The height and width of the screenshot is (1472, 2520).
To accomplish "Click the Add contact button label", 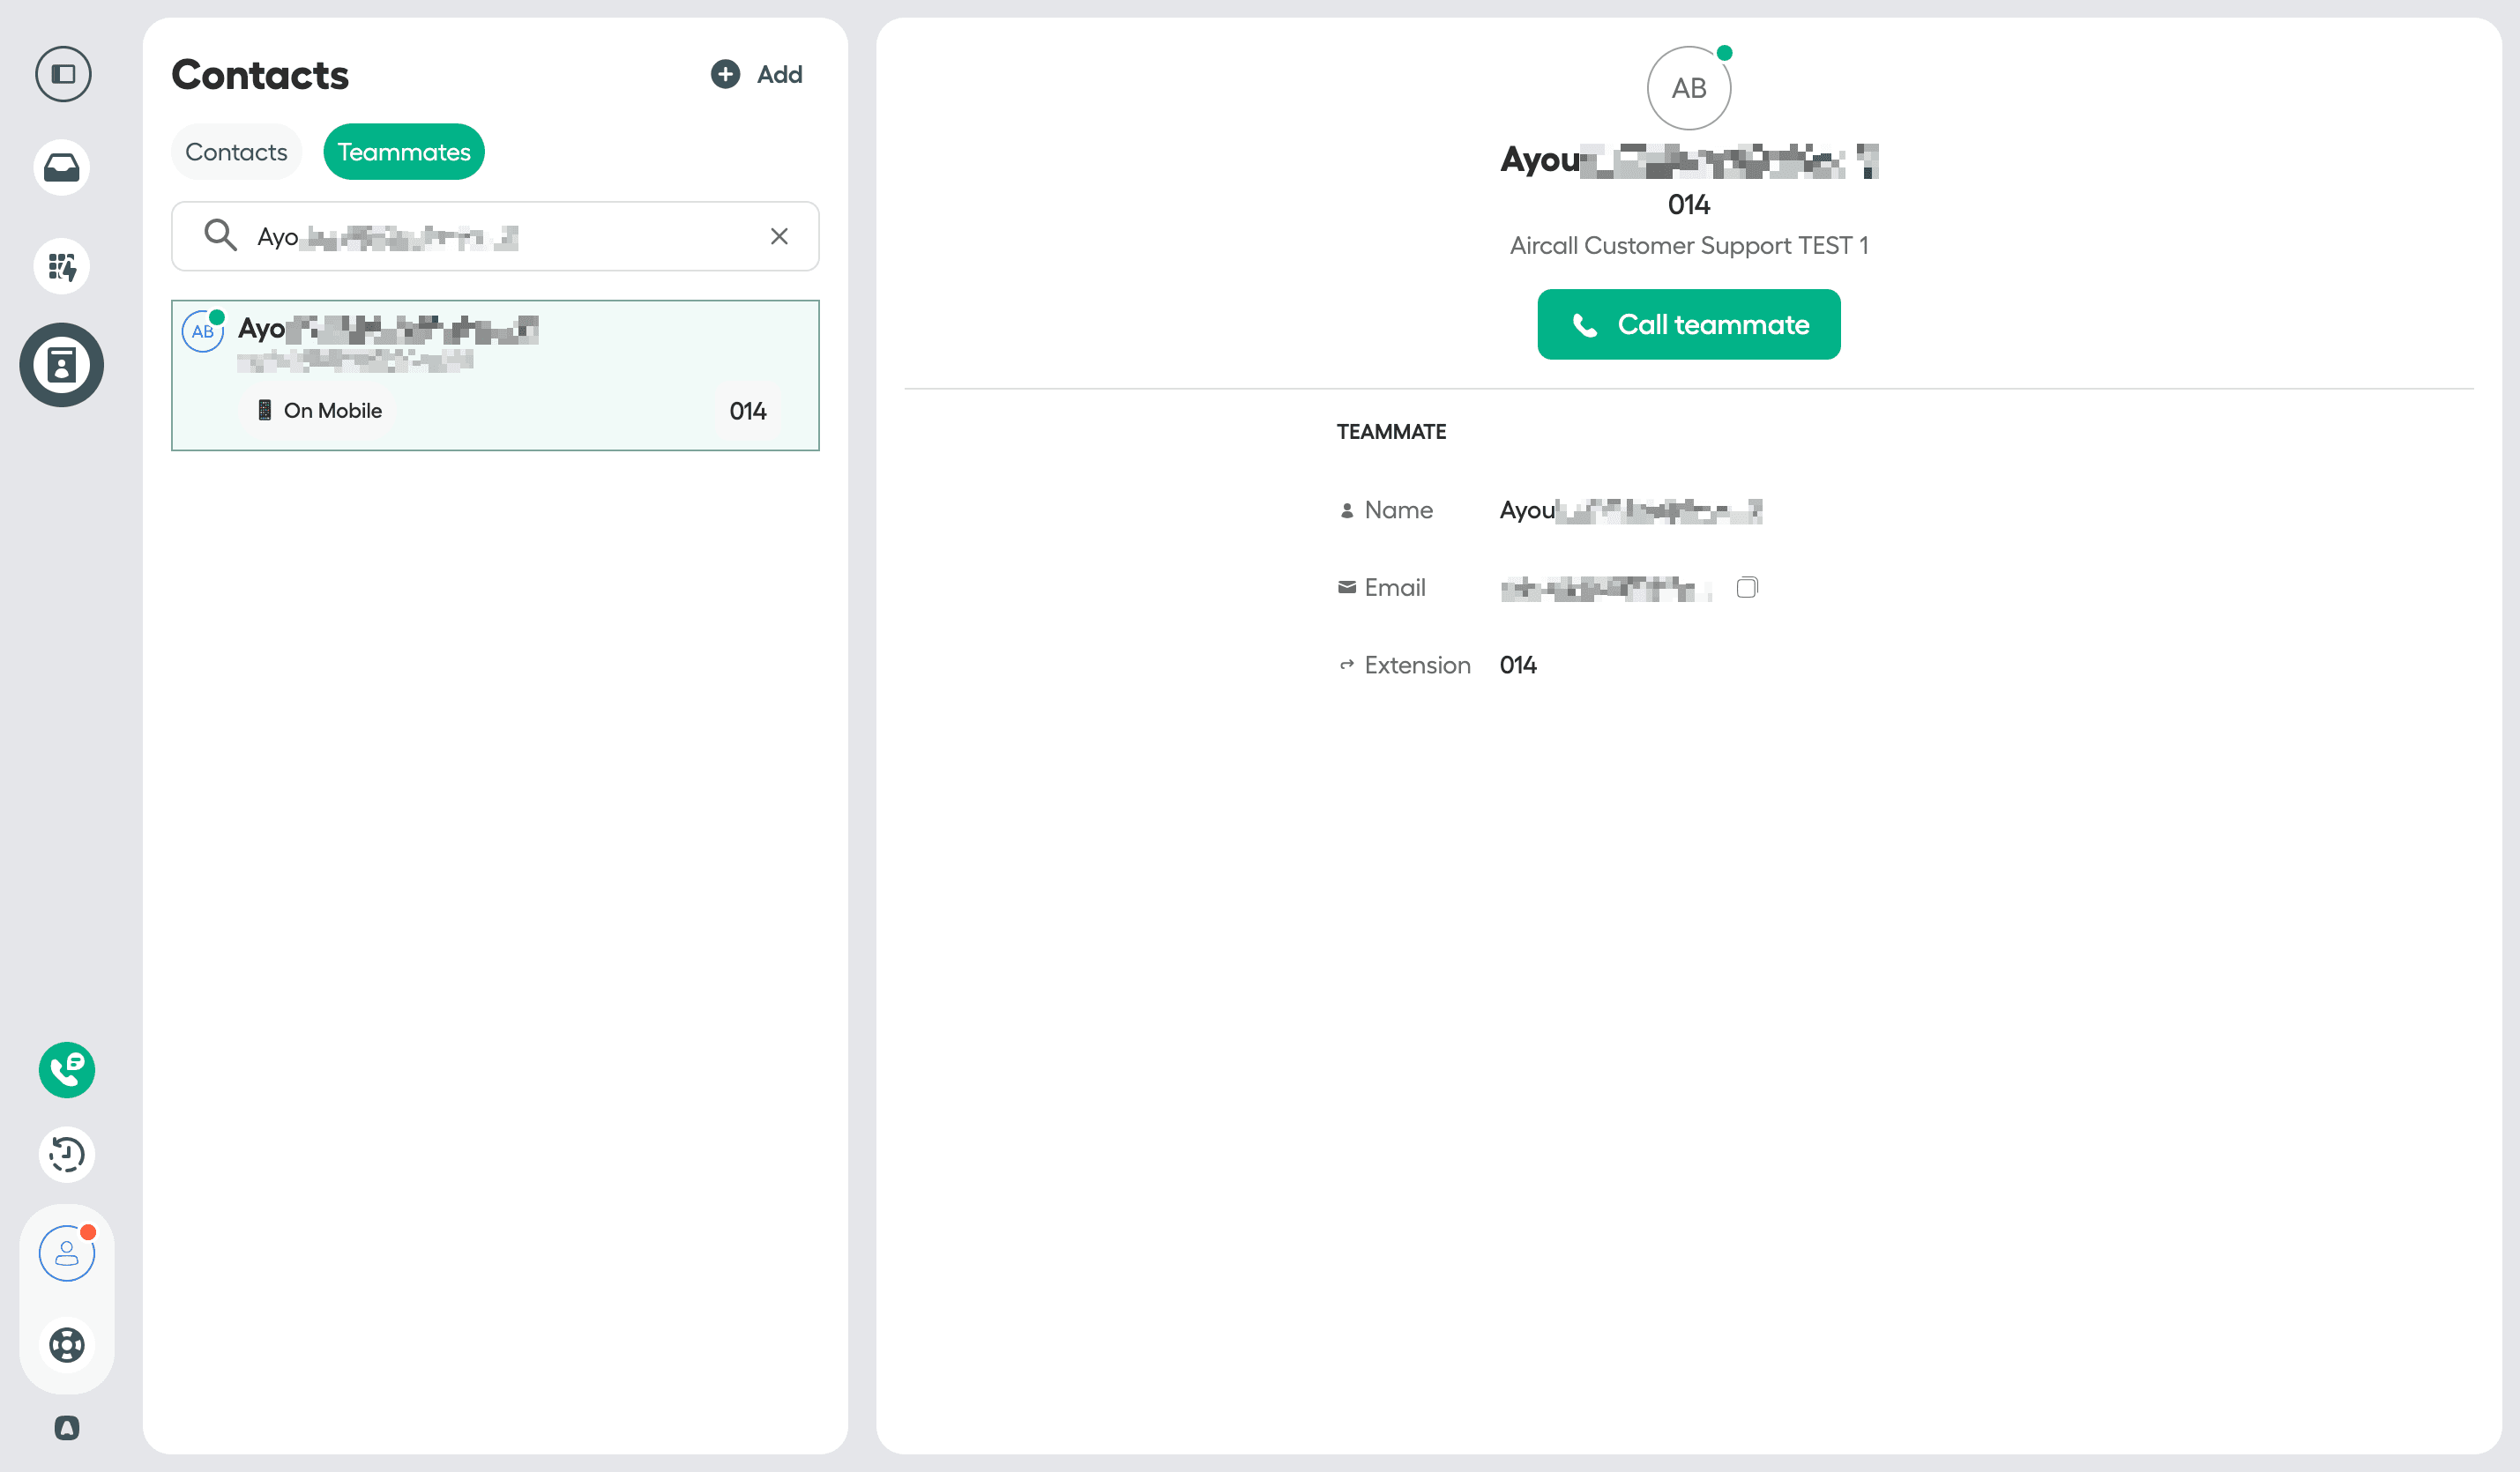I will tap(779, 74).
